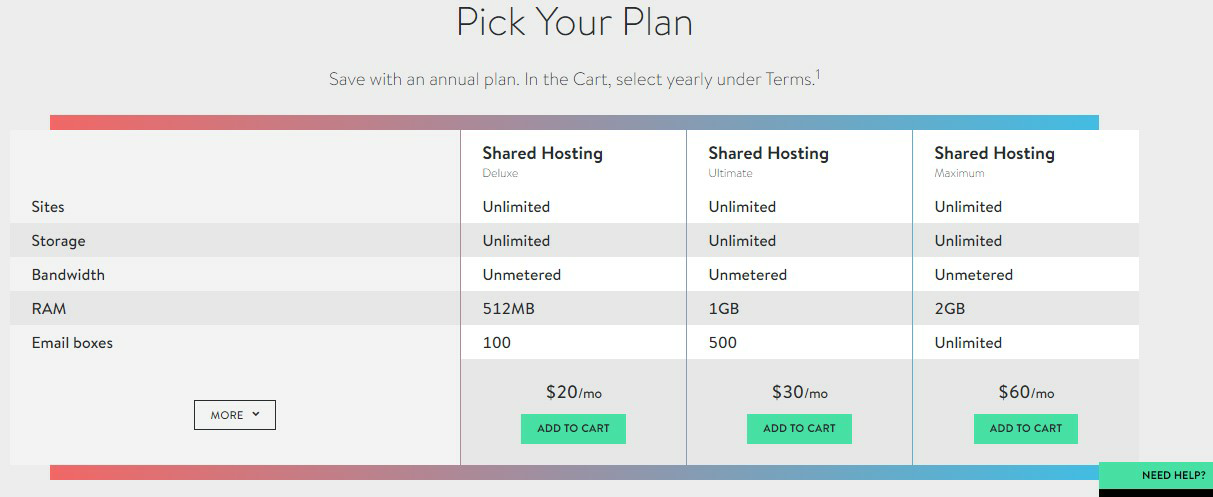Image resolution: width=1213 pixels, height=497 pixels.
Task: Click the Storage row label
Action: pos(58,241)
